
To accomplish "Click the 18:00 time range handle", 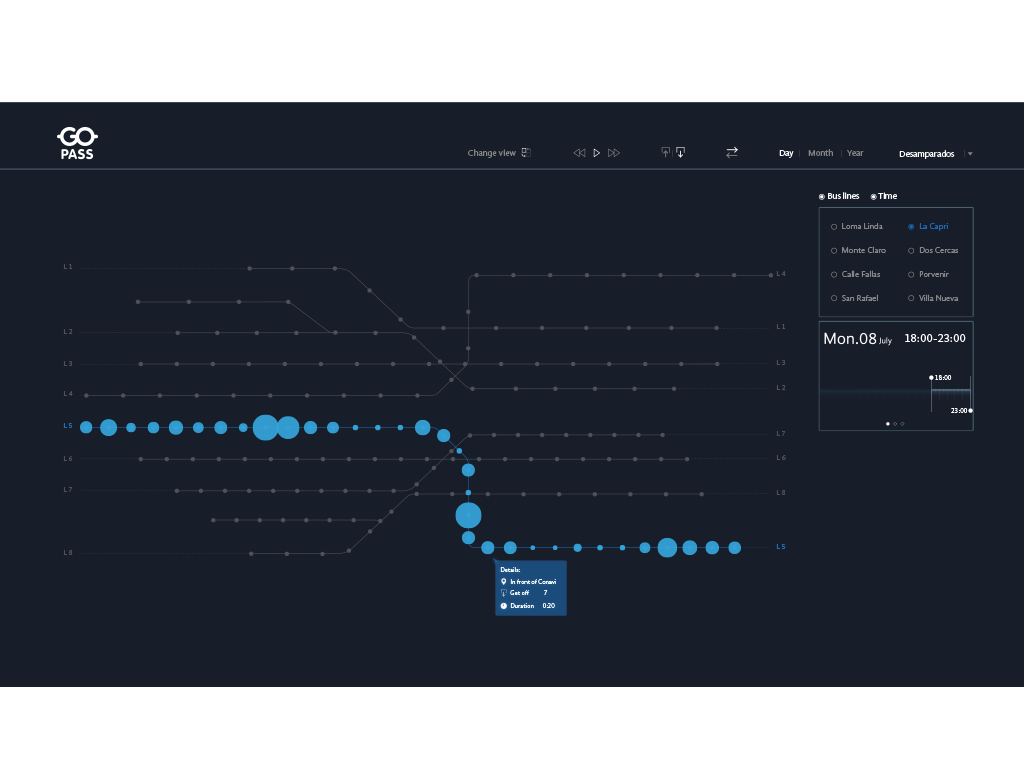I will pos(931,378).
